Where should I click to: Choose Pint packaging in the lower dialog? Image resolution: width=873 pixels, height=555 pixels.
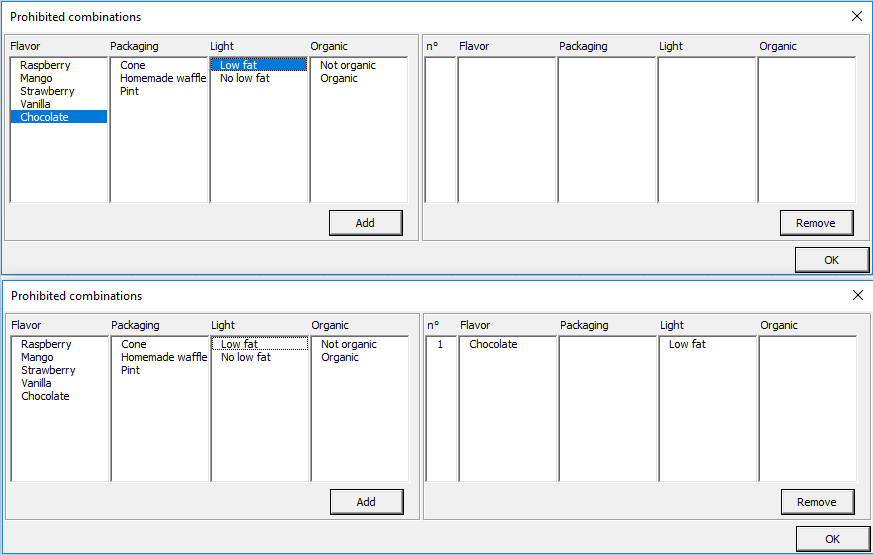pos(130,370)
